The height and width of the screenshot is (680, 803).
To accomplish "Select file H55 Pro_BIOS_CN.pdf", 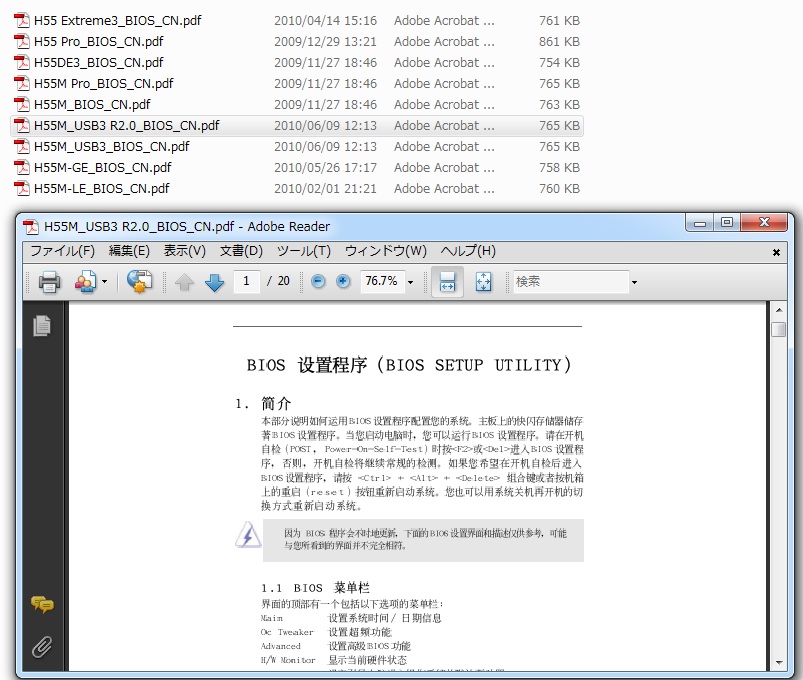I will tap(99, 41).
